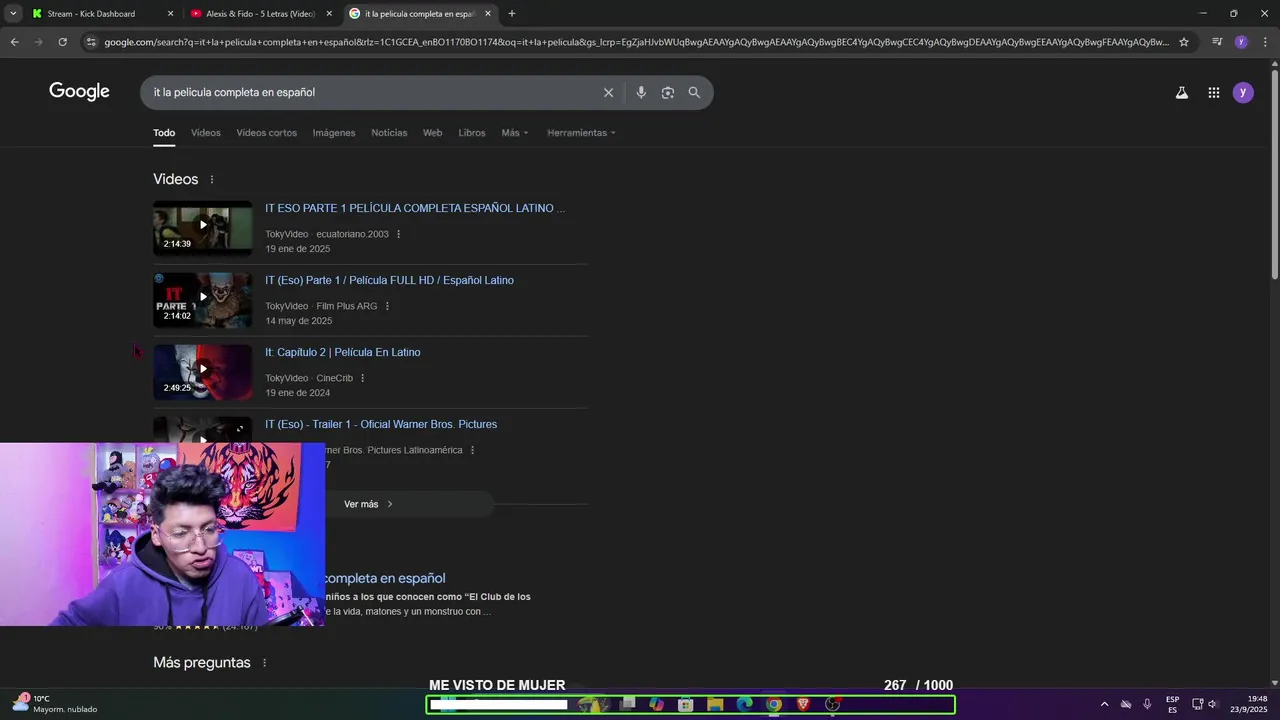
Task: Switch to the Imágenes tab
Action: point(334,133)
